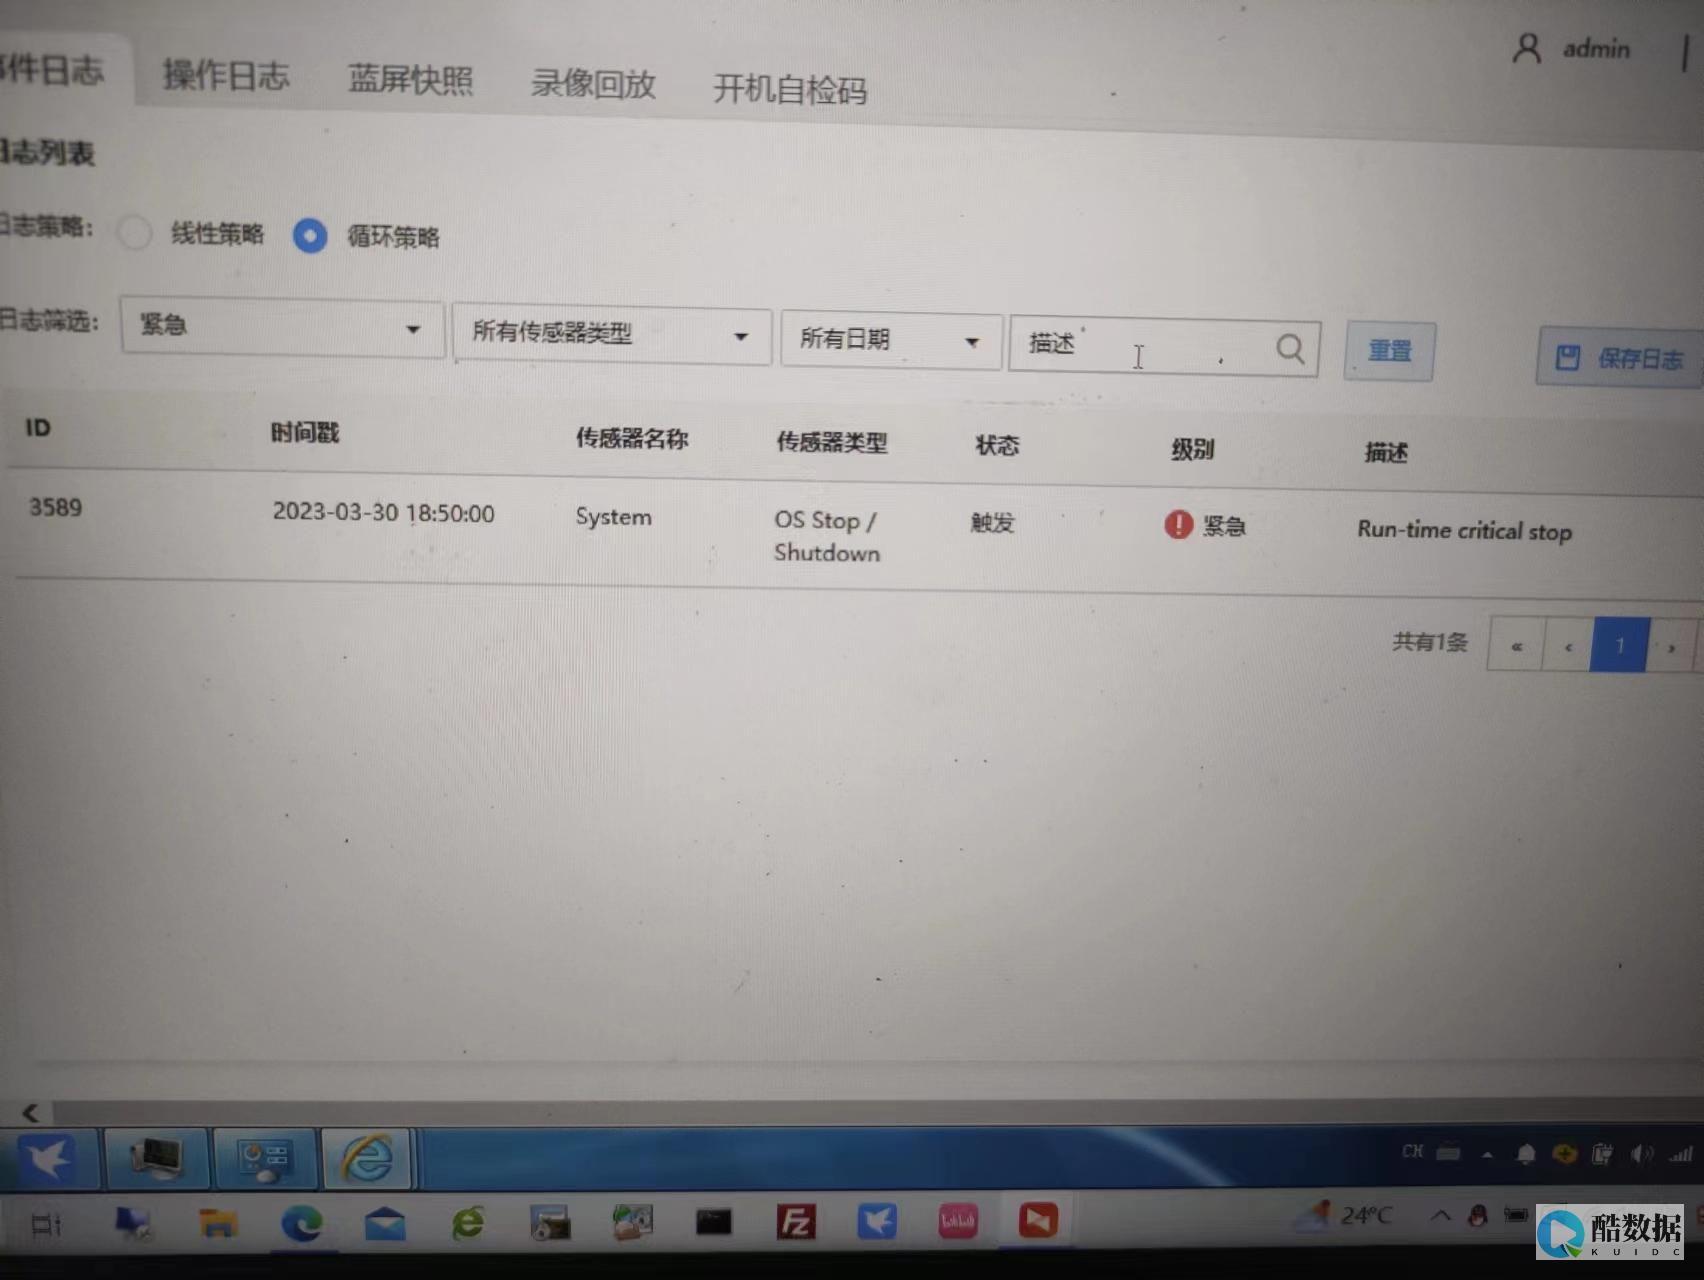Click timestamp 2023-03-30 18:50:00 cell
The image size is (1704, 1280).
click(x=383, y=512)
